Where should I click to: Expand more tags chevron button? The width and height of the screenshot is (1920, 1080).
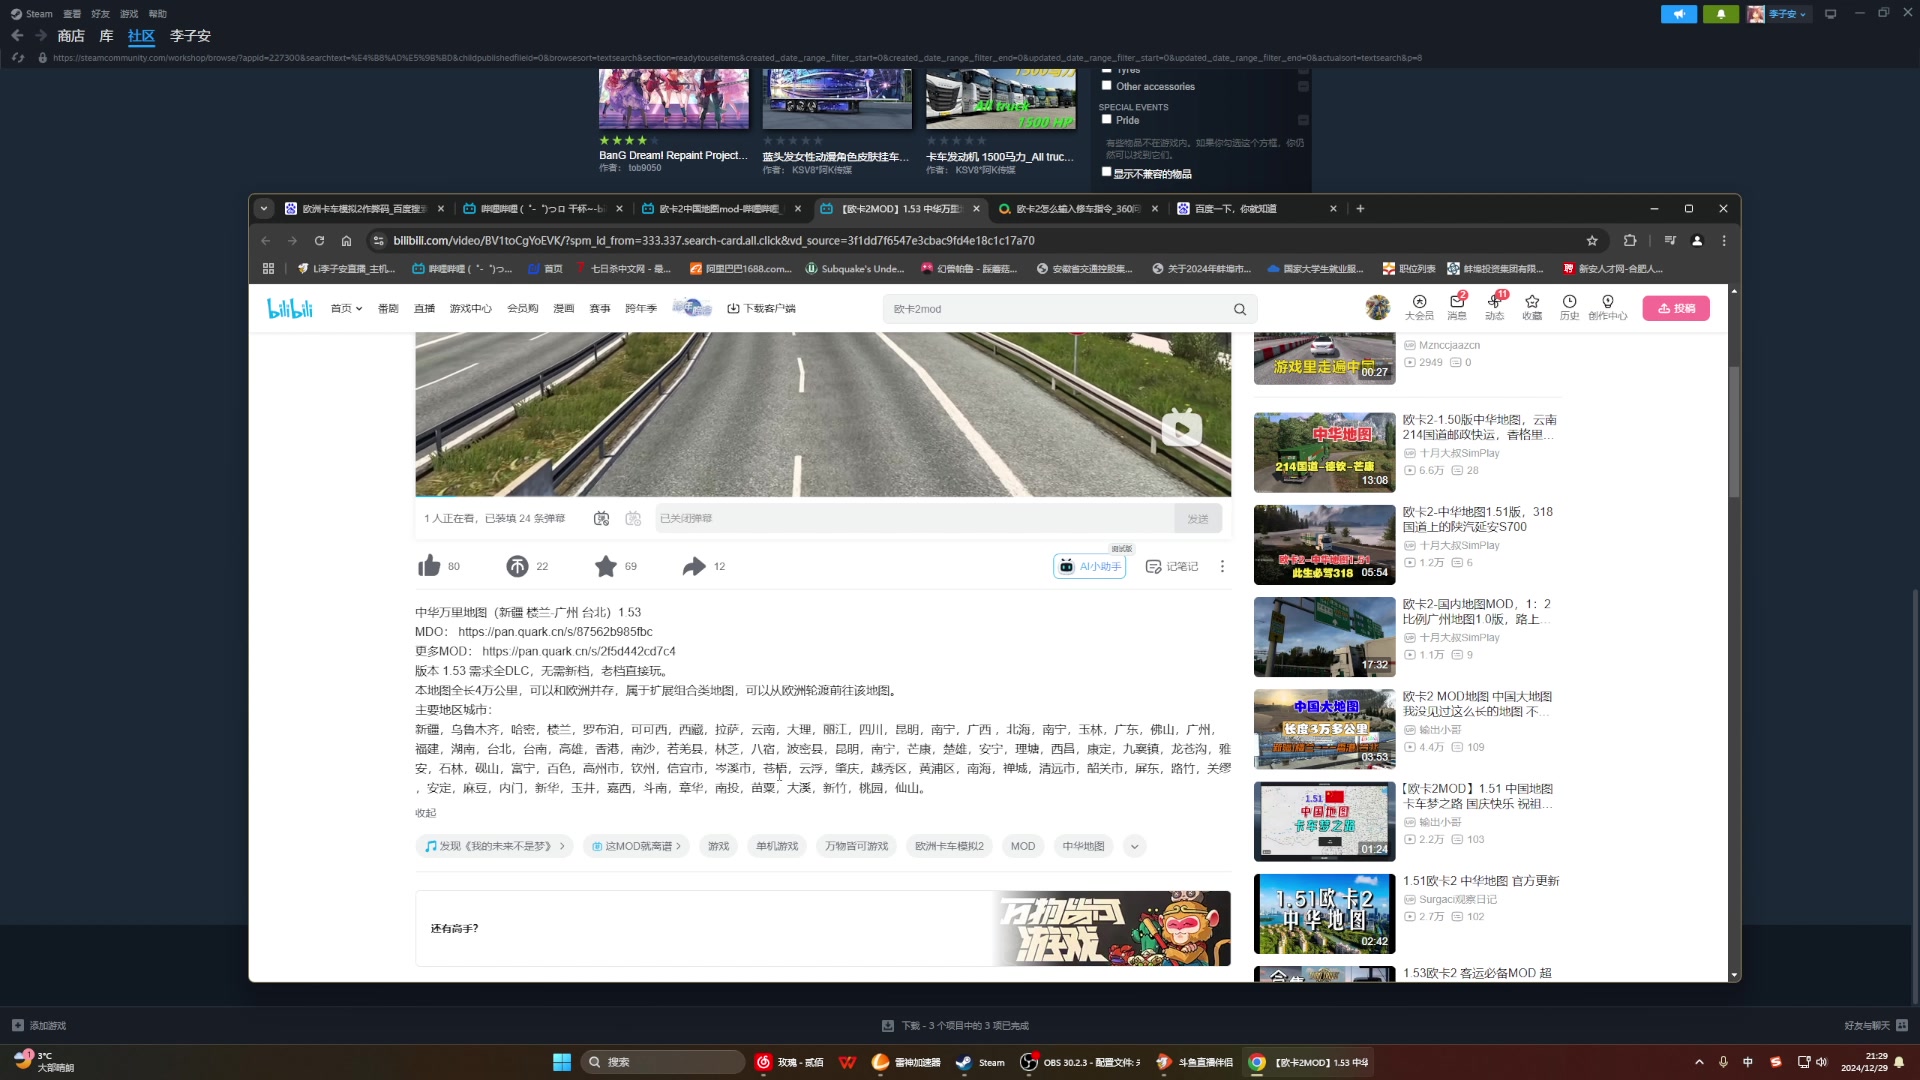[x=1134, y=846]
